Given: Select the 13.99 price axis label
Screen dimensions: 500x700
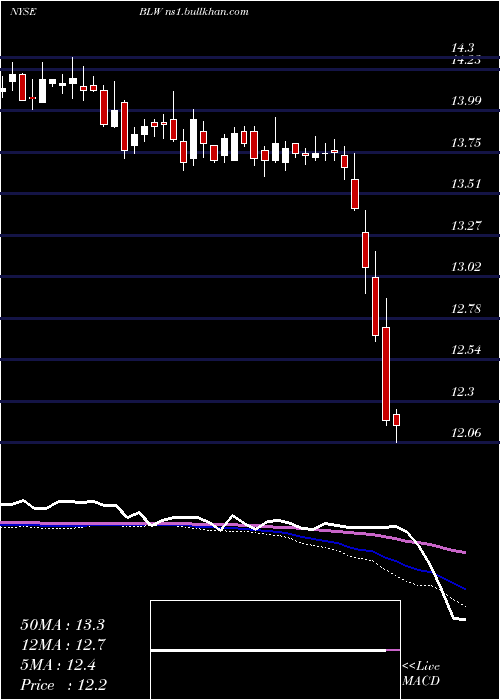Looking at the screenshot, I should tap(467, 101).
